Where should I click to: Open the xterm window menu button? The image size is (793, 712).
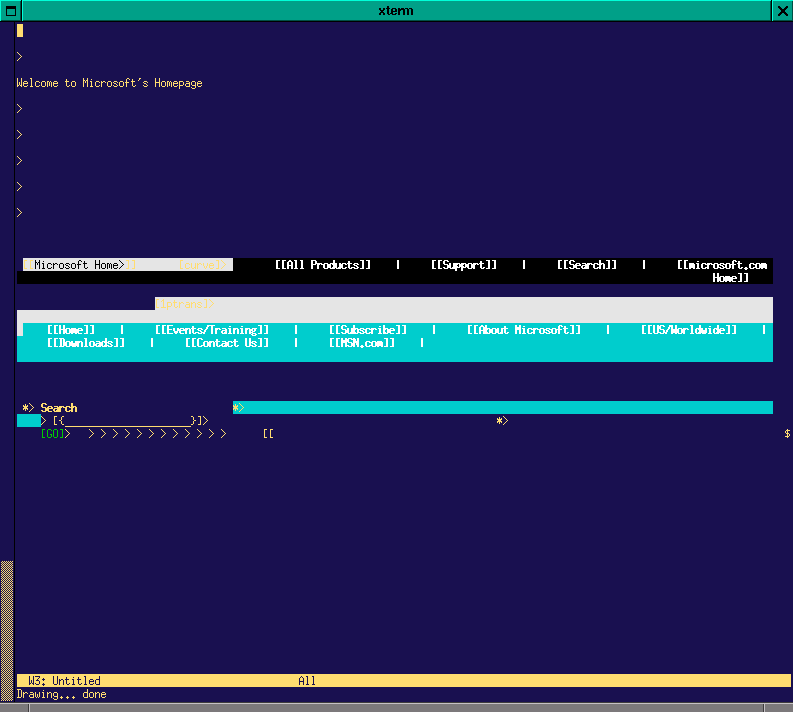tap(10, 10)
